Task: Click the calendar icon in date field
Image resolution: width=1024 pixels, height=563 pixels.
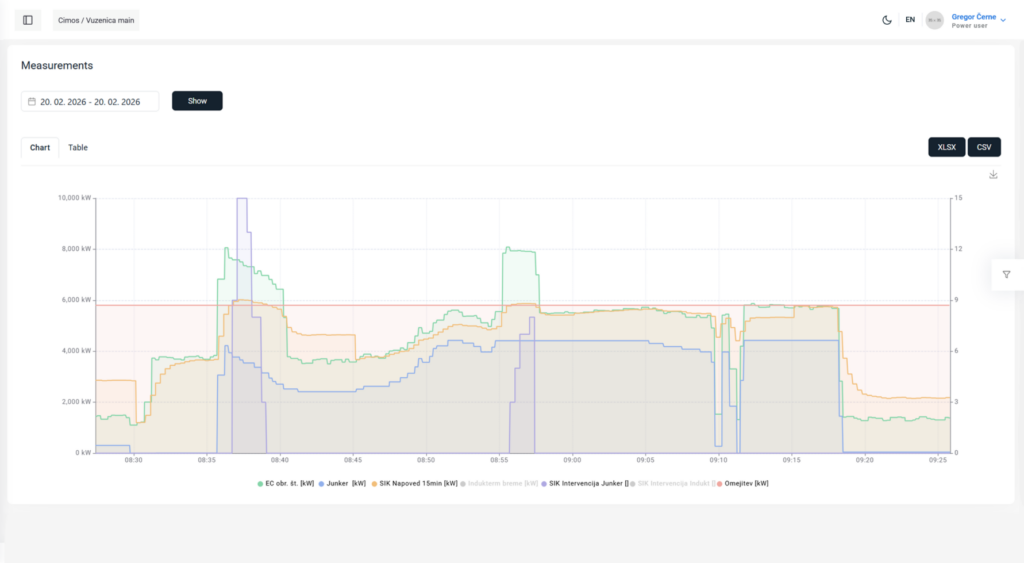Action: click(x=31, y=101)
